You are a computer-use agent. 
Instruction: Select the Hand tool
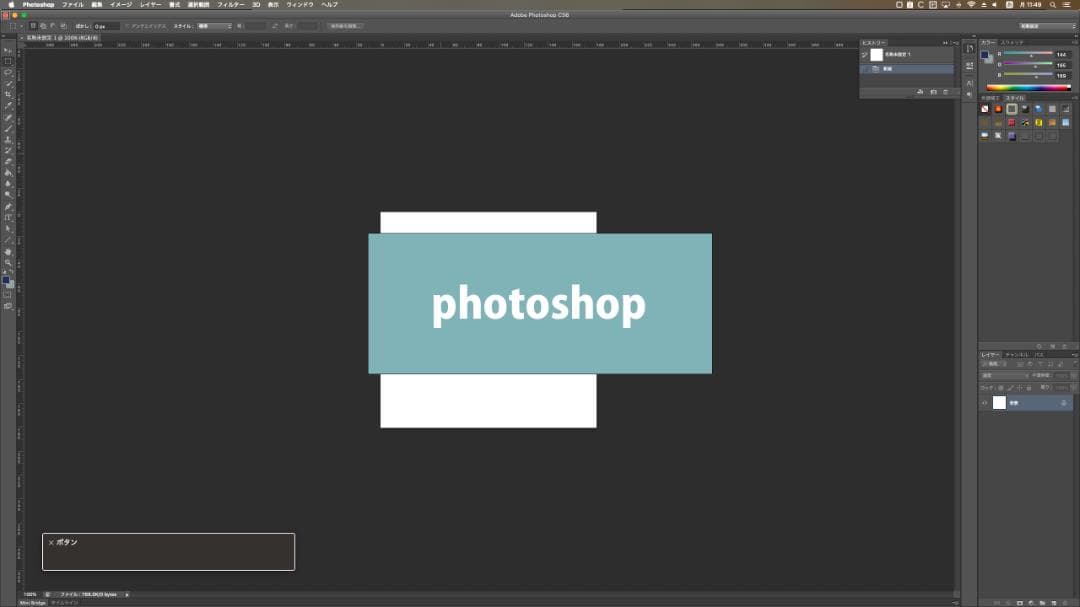click(x=8, y=251)
